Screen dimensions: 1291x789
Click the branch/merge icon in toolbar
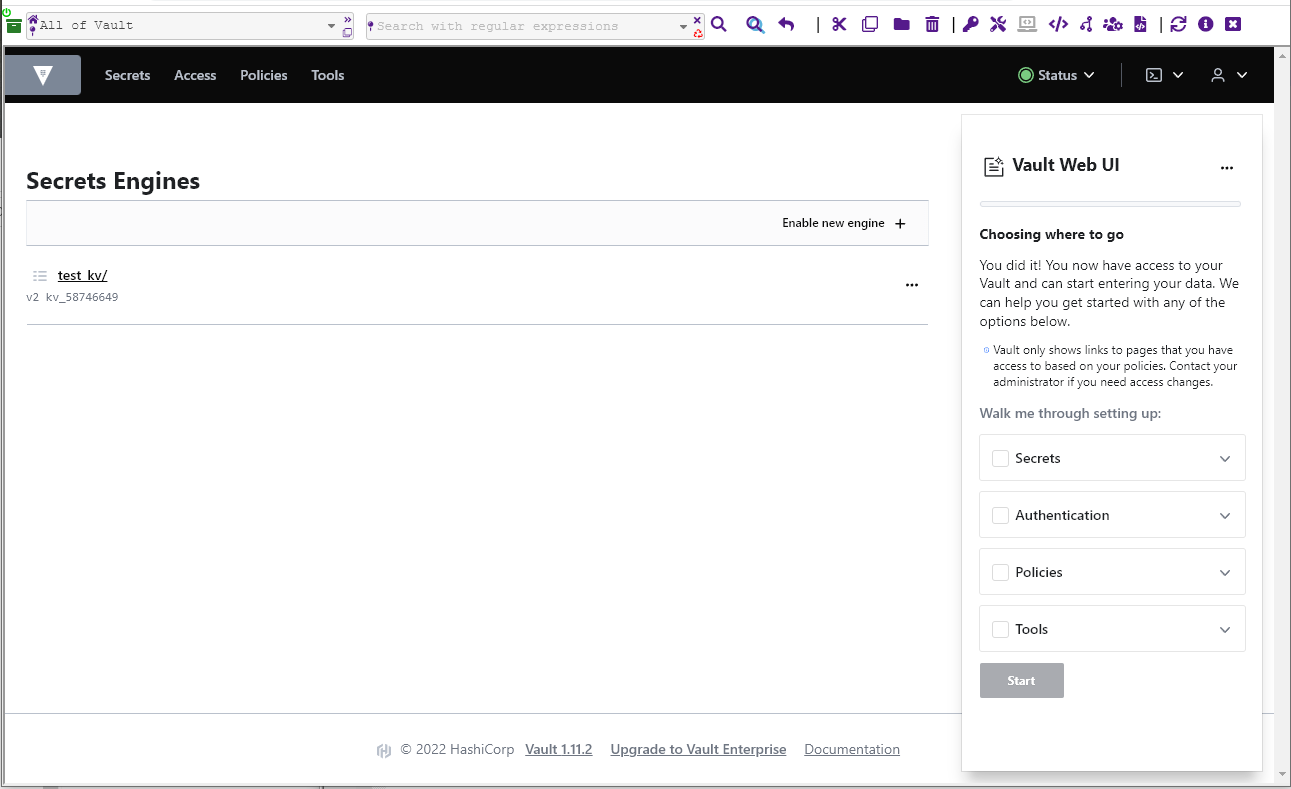[1086, 24]
